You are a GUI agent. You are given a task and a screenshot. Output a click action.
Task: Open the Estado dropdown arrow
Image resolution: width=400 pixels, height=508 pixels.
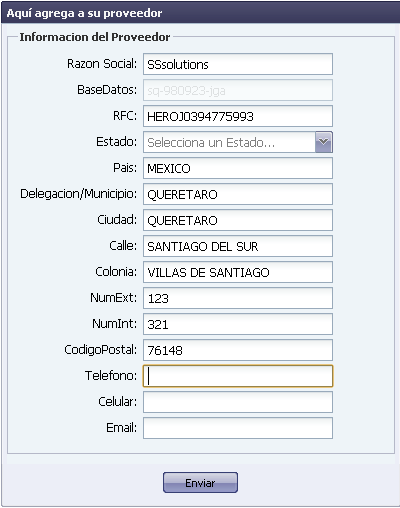[323, 142]
